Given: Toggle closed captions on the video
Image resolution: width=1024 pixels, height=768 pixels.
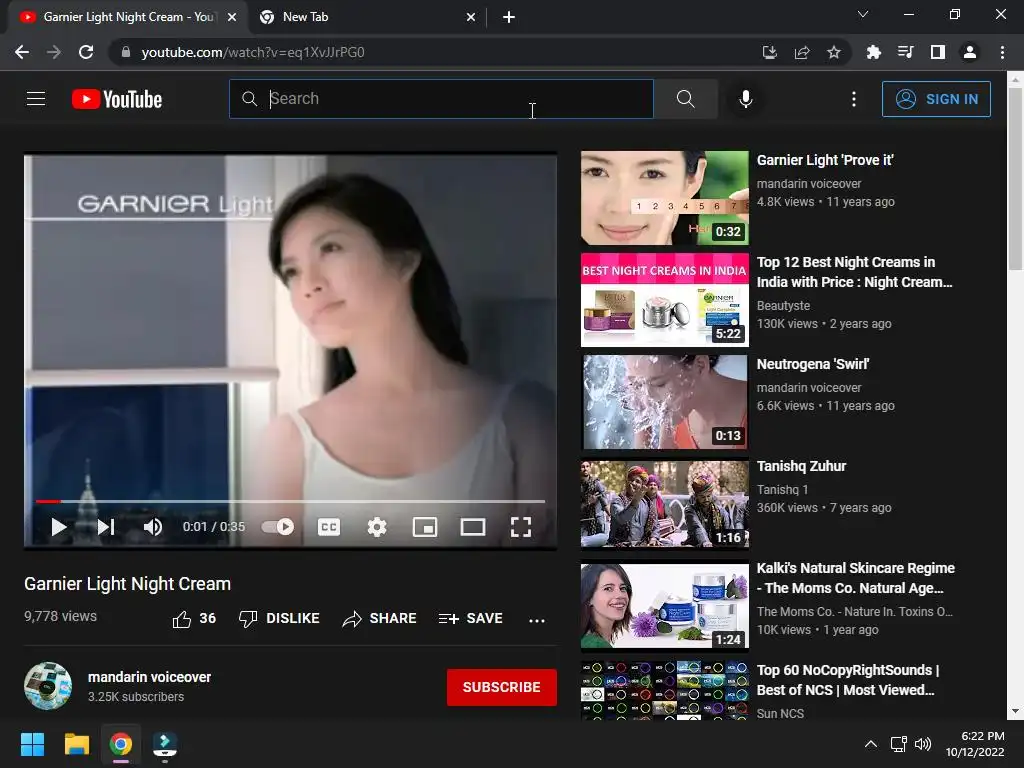Looking at the screenshot, I should (x=328, y=526).
